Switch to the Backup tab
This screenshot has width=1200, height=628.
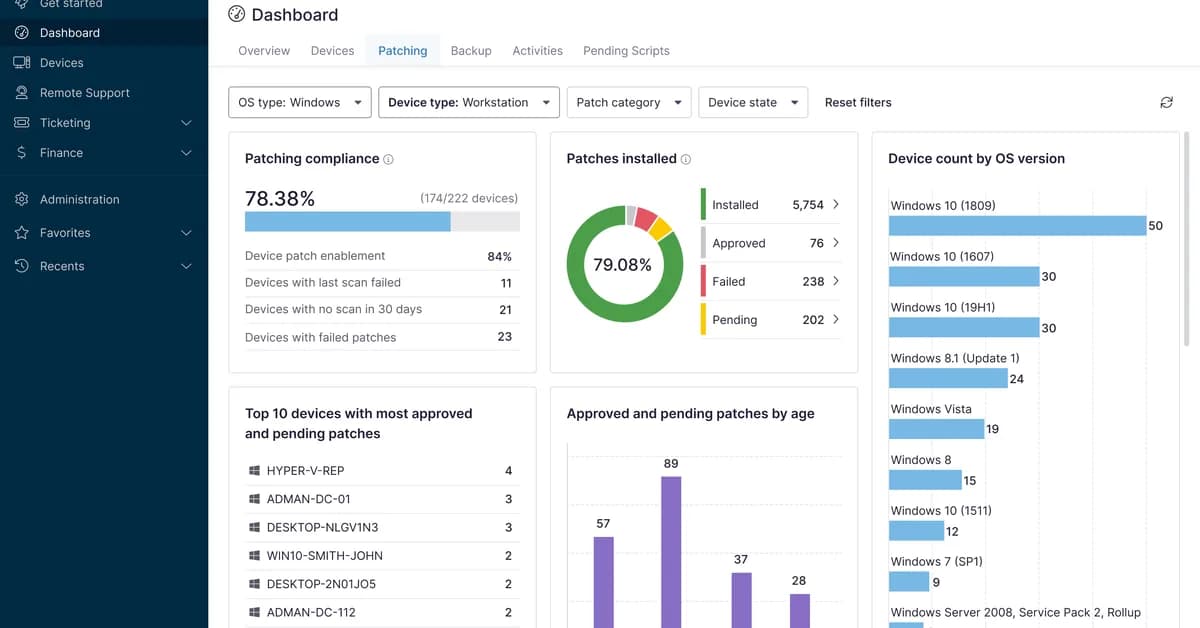[471, 51]
